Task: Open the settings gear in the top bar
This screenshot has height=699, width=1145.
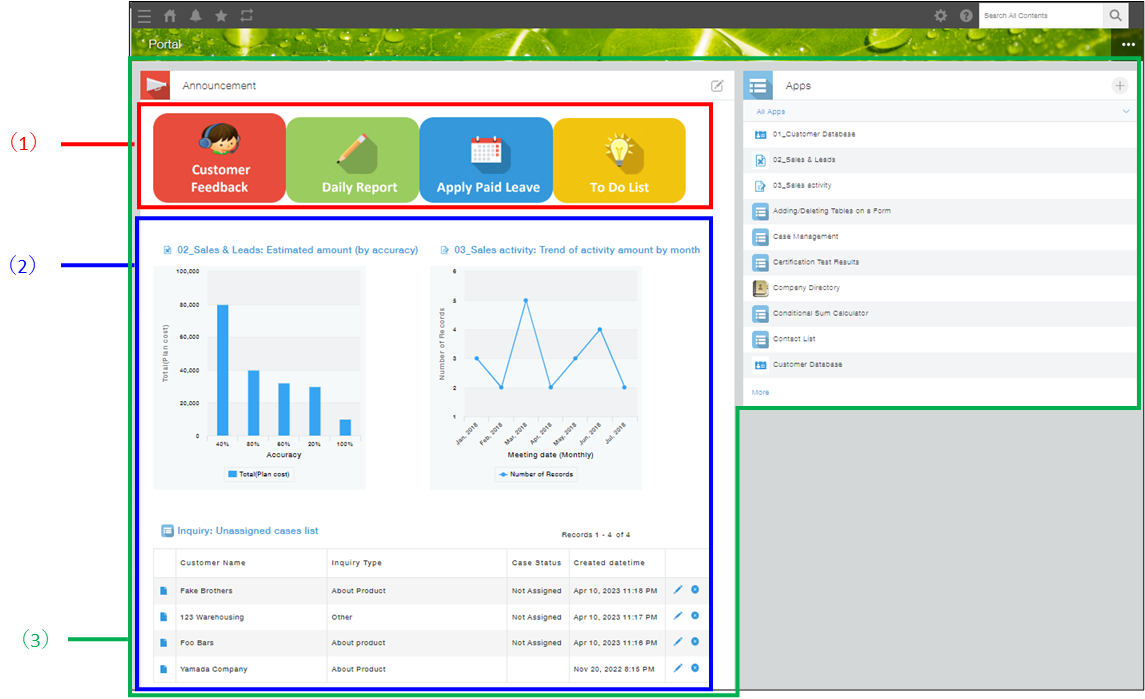Action: [940, 15]
